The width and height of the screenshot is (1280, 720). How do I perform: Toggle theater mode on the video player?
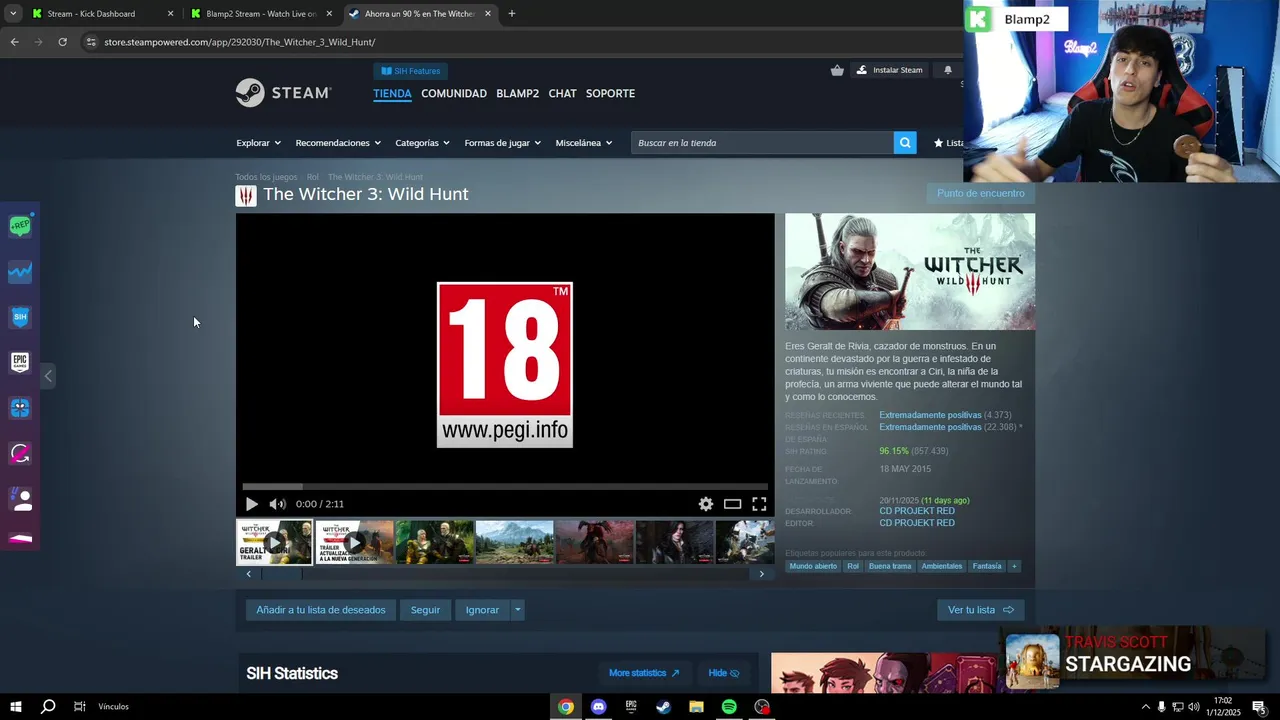click(x=732, y=504)
